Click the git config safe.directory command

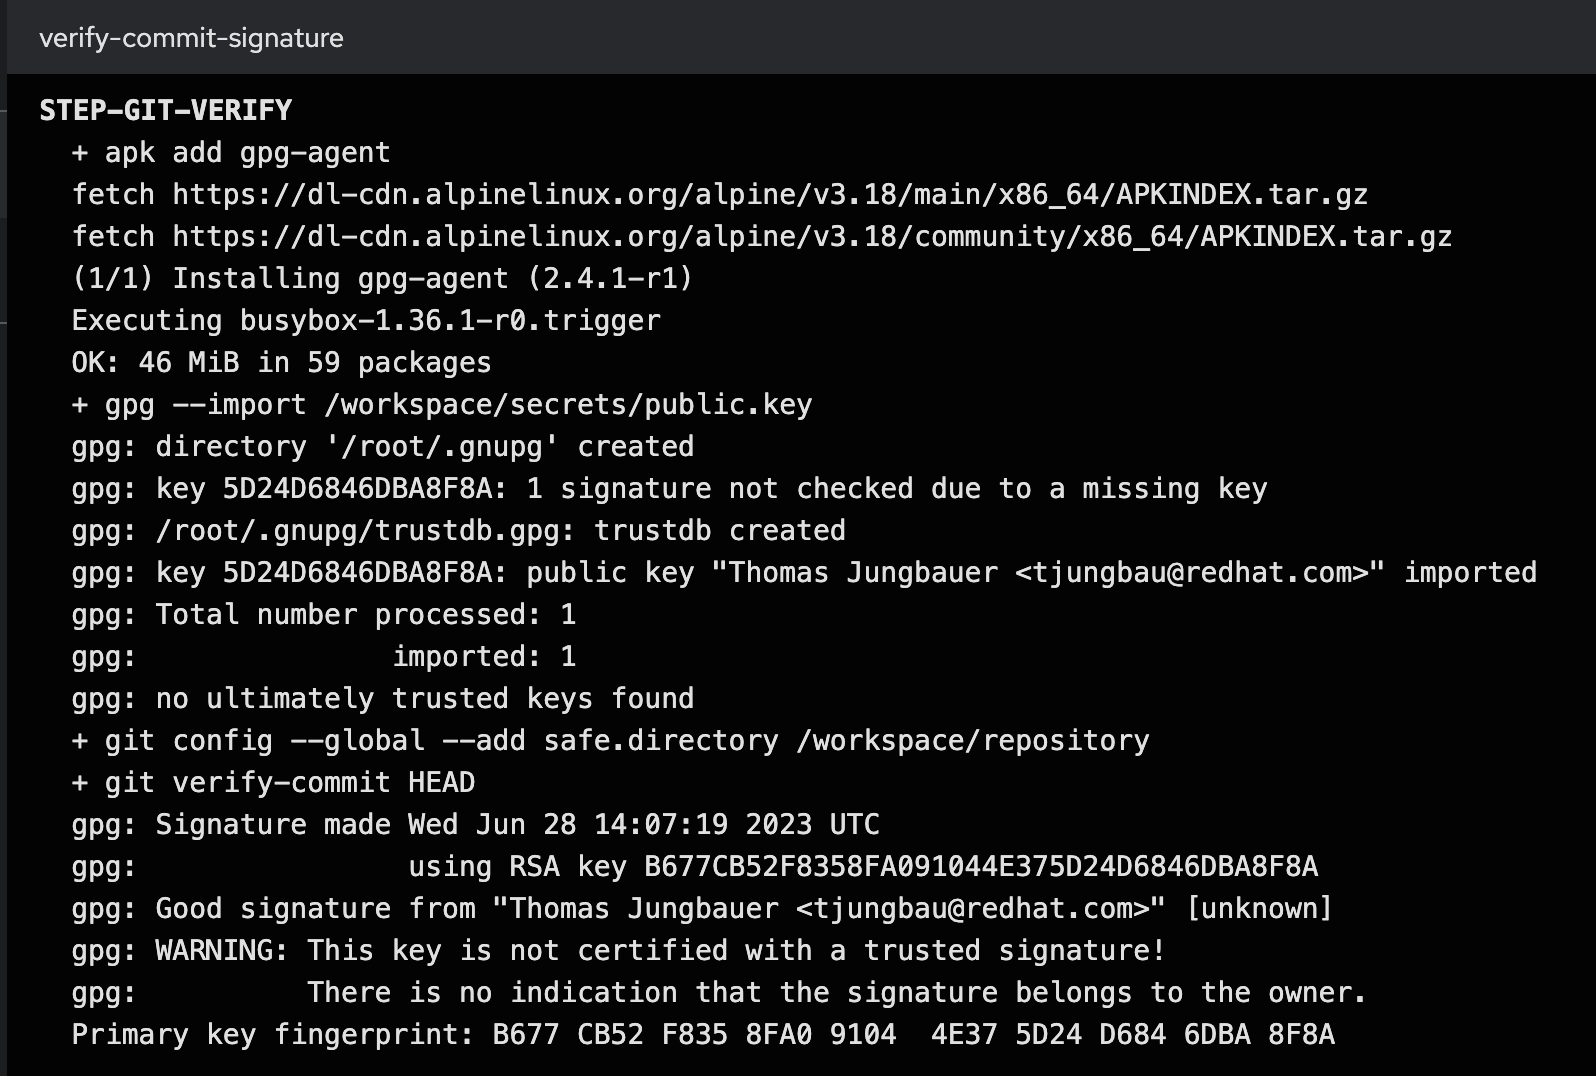pyautogui.click(x=611, y=740)
